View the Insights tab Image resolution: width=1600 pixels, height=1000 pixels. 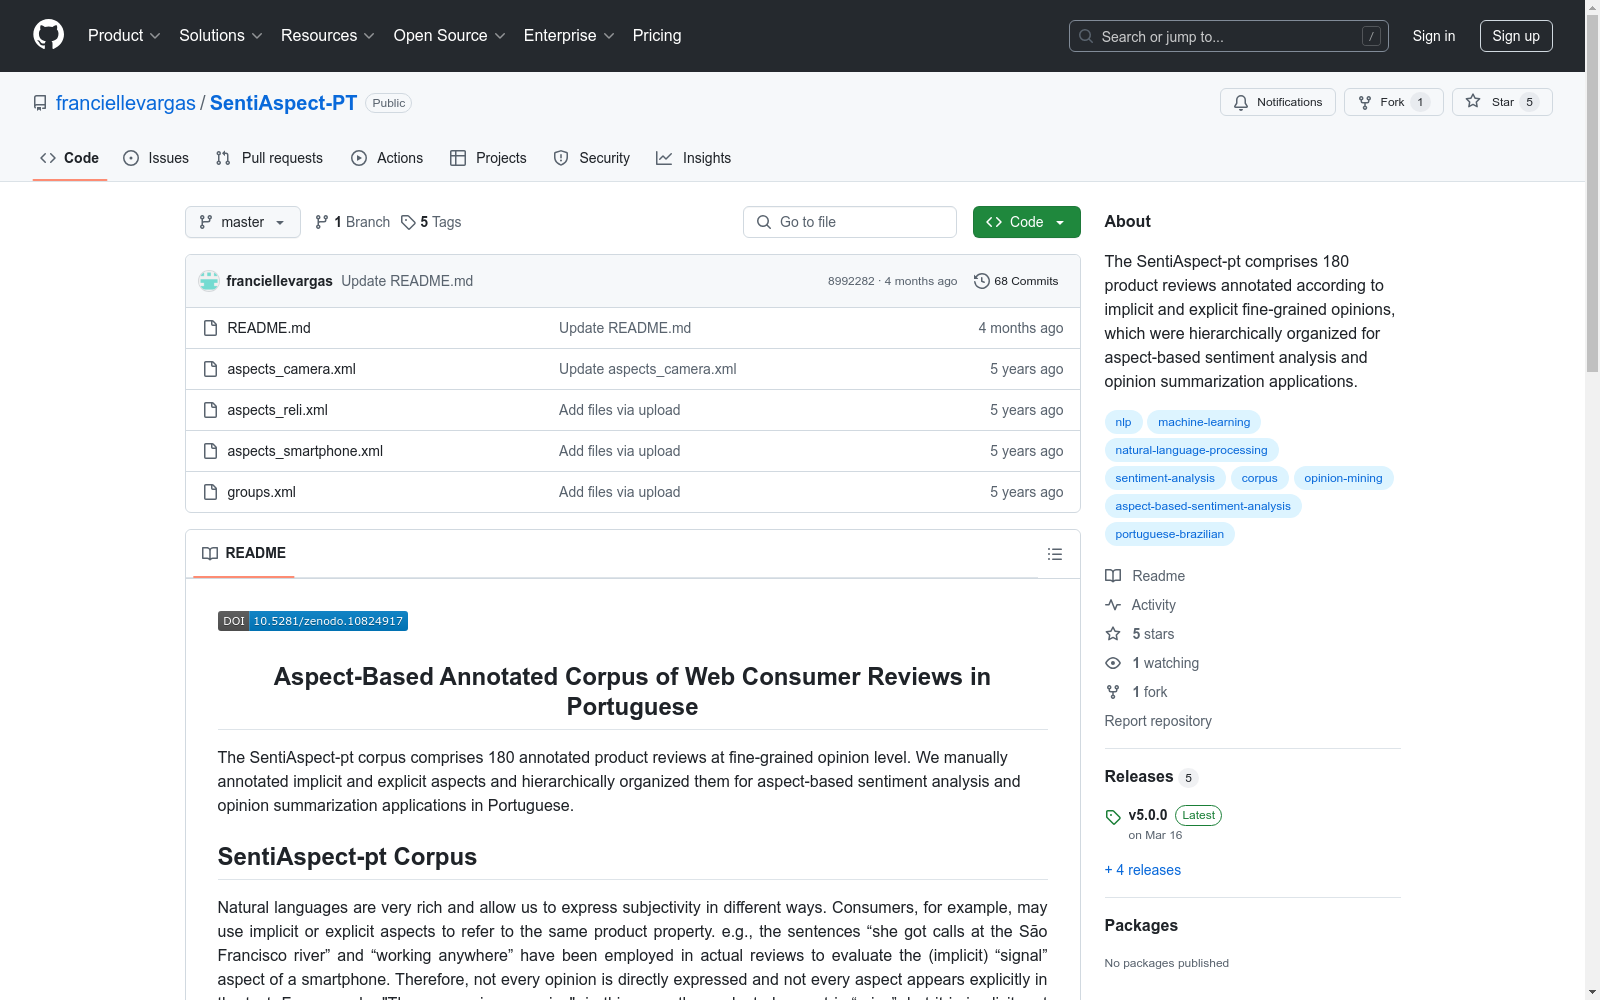(694, 158)
